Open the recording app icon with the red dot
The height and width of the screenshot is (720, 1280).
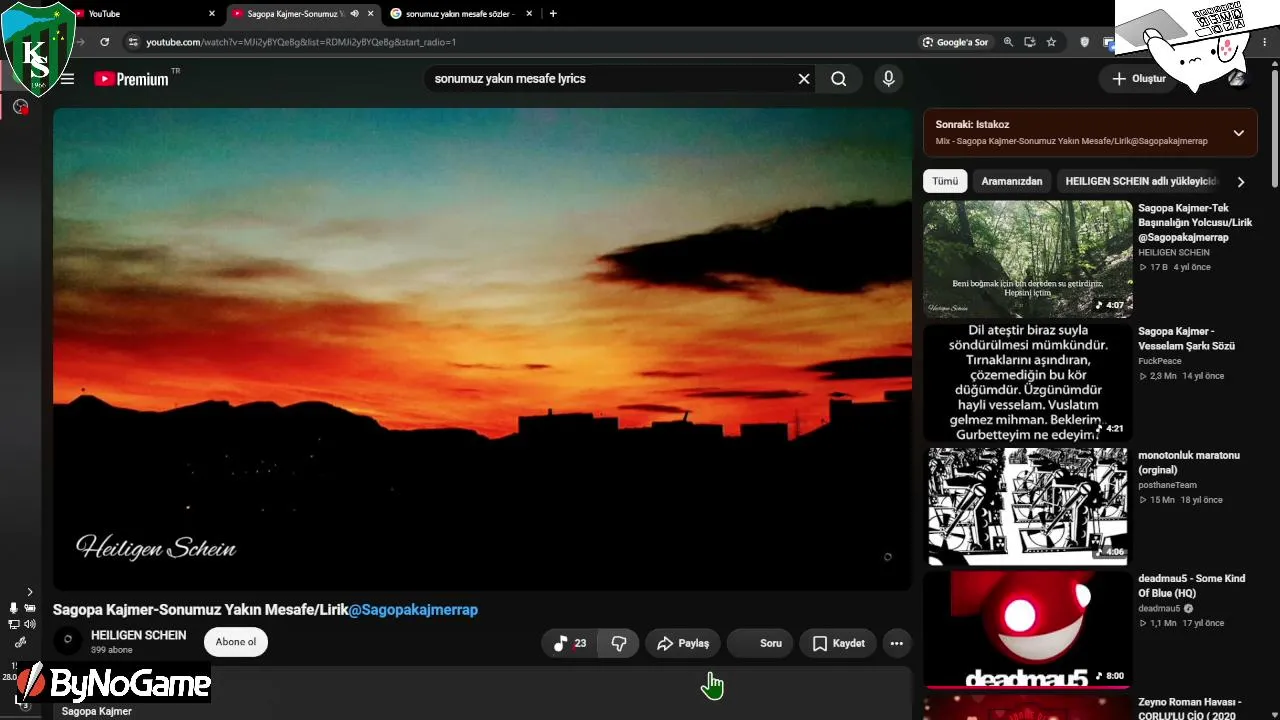(x=20, y=107)
